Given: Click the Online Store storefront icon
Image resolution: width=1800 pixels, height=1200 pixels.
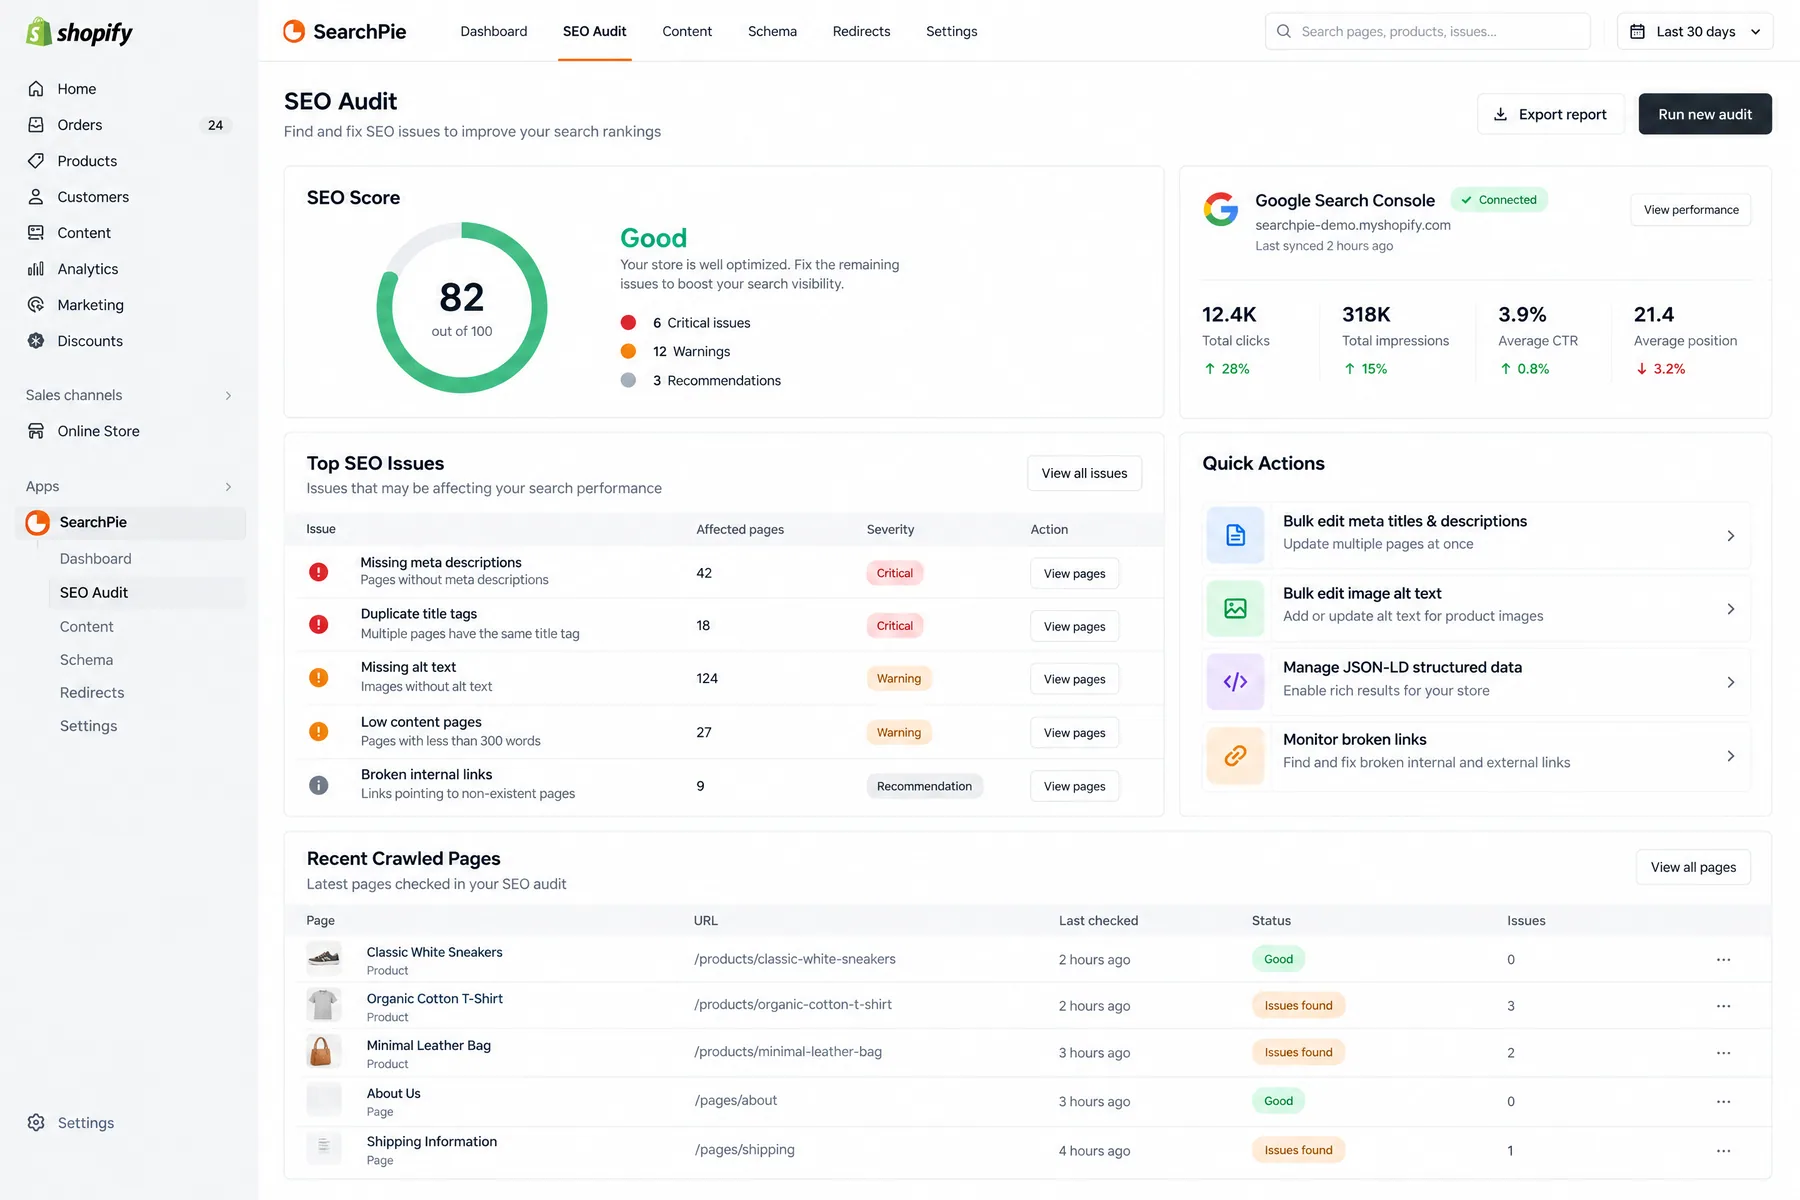Looking at the screenshot, I should click(36, 431).
